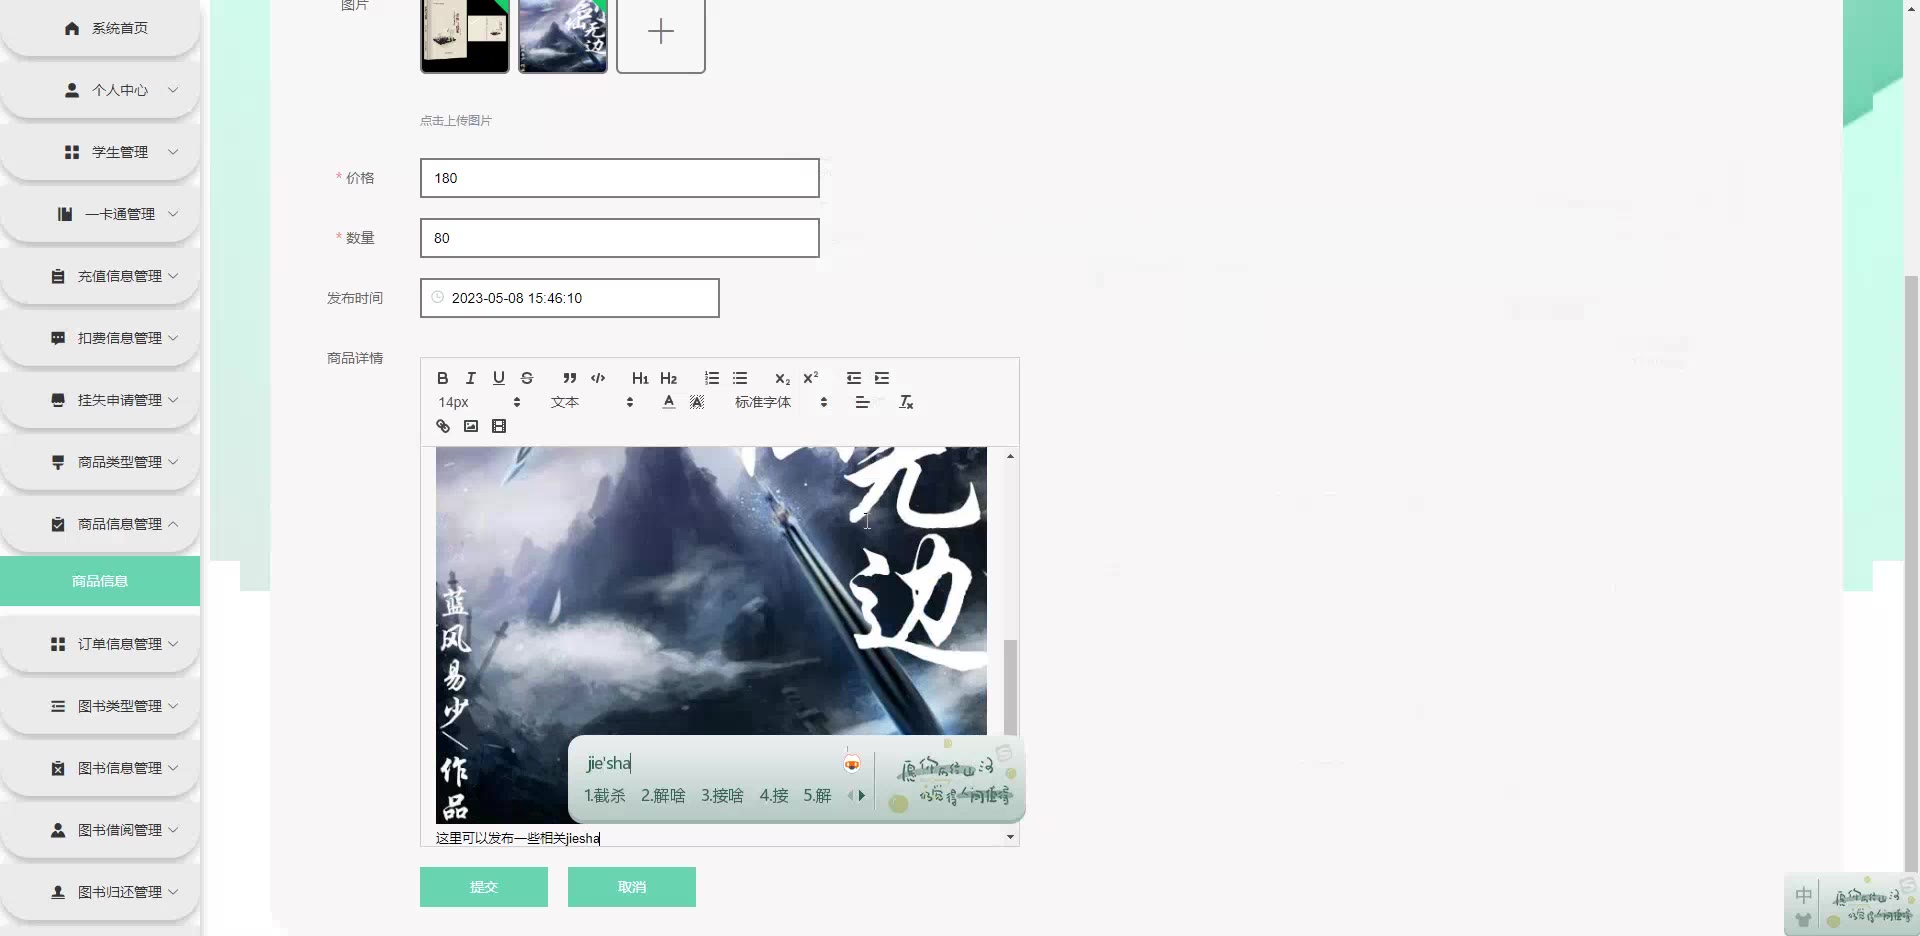Click the 提交 submit button
This screenshot has width=1920, height=936.
[x=484, y=887]
